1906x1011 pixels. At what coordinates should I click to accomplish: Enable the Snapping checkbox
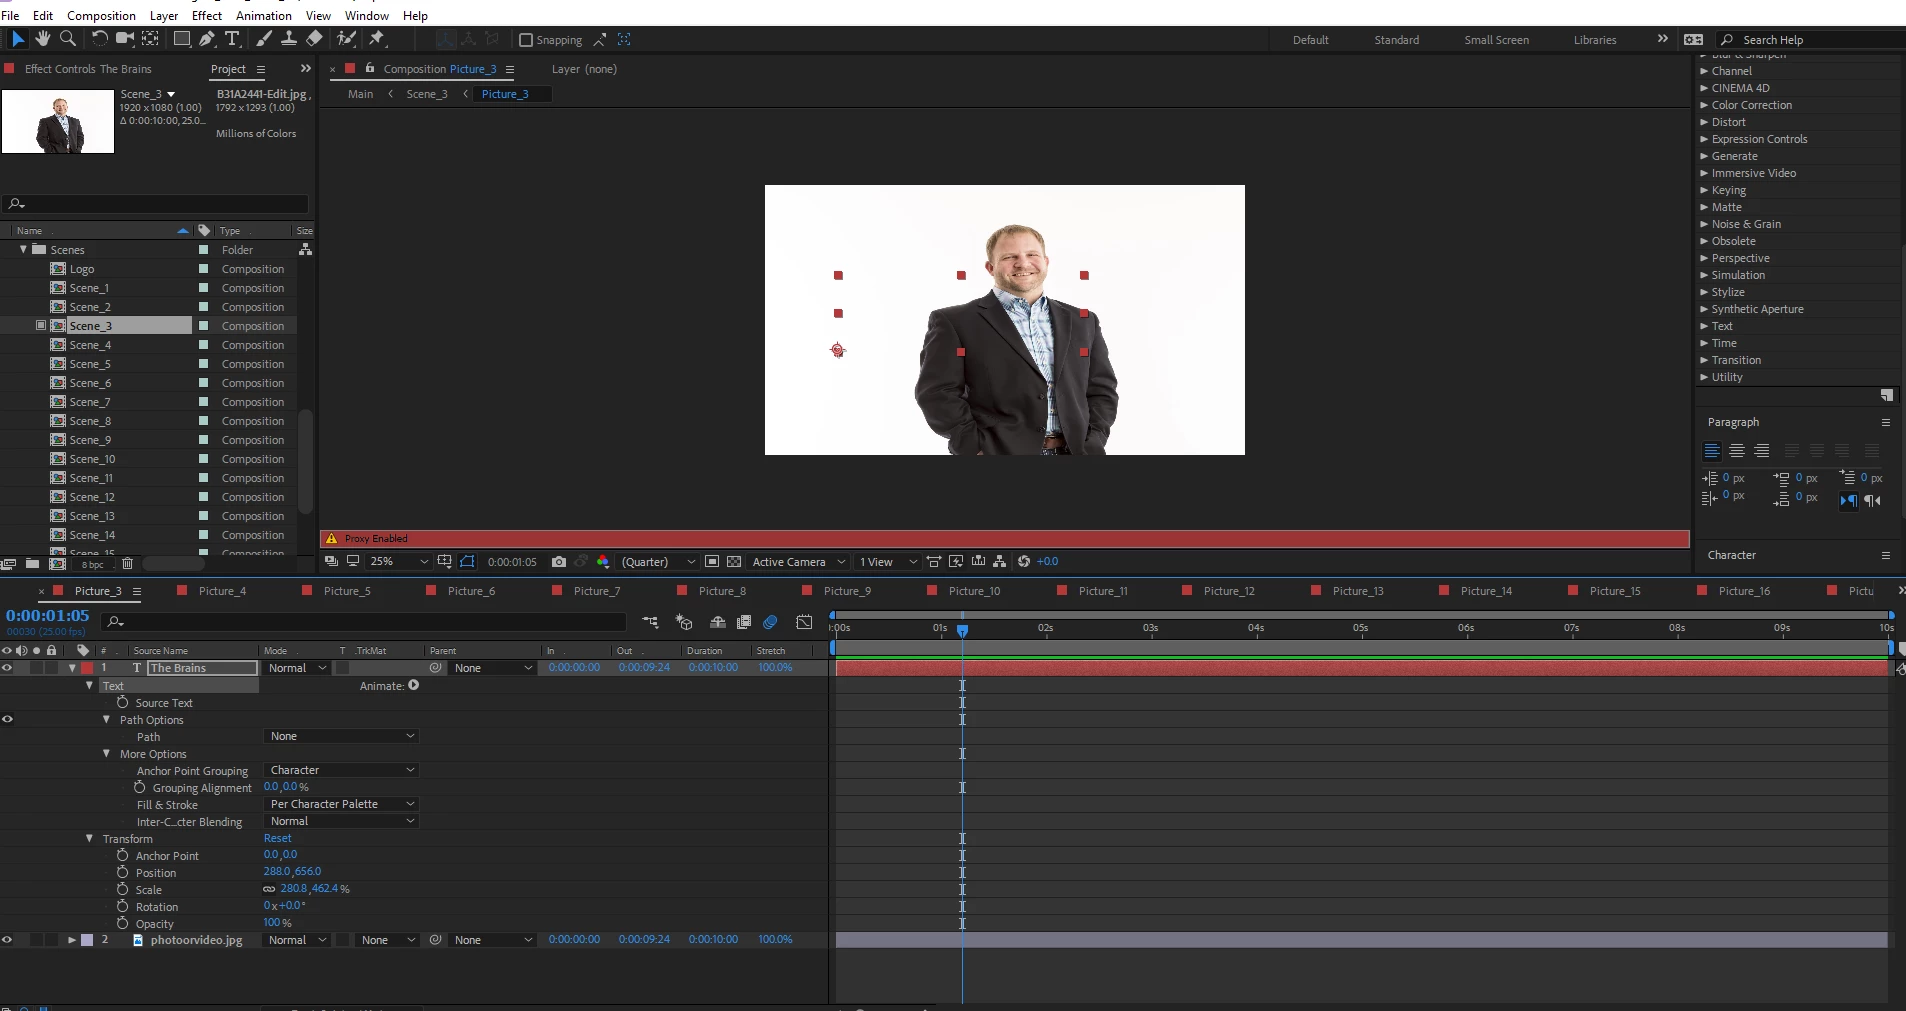pos(526,40)
